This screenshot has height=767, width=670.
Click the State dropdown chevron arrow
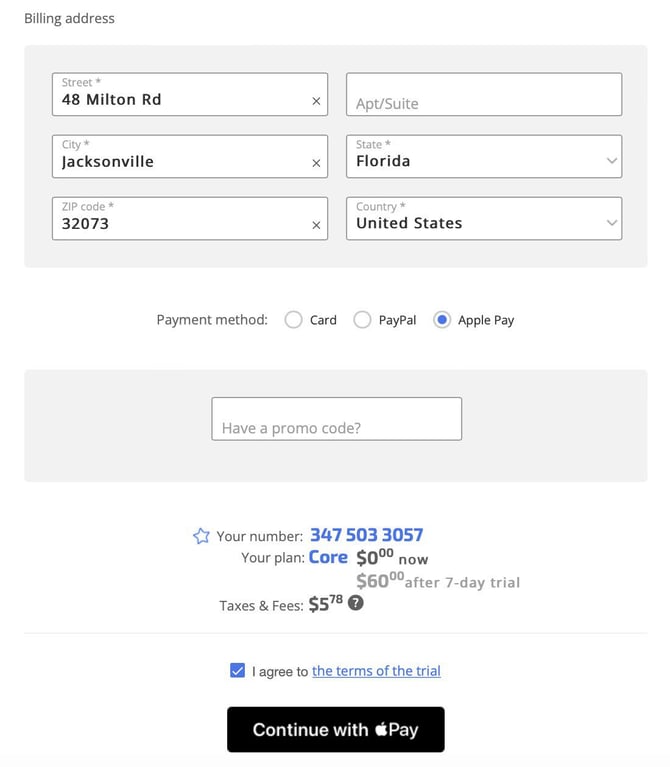tap(611, 160)
